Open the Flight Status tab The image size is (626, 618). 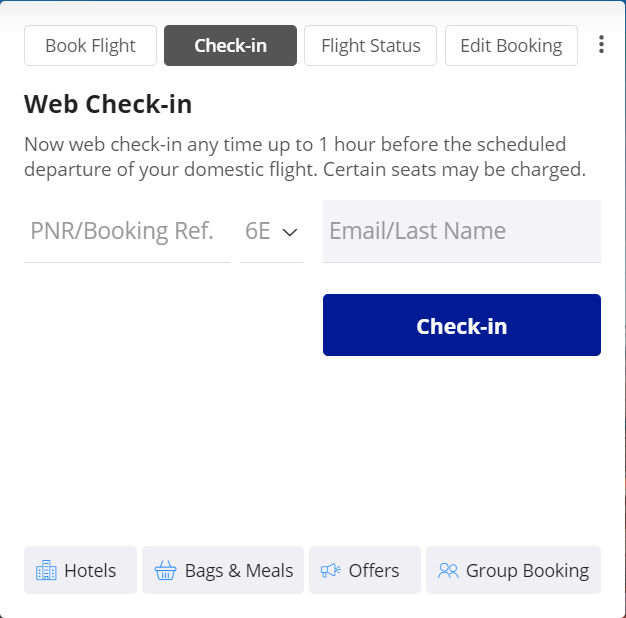pos(370,46)
